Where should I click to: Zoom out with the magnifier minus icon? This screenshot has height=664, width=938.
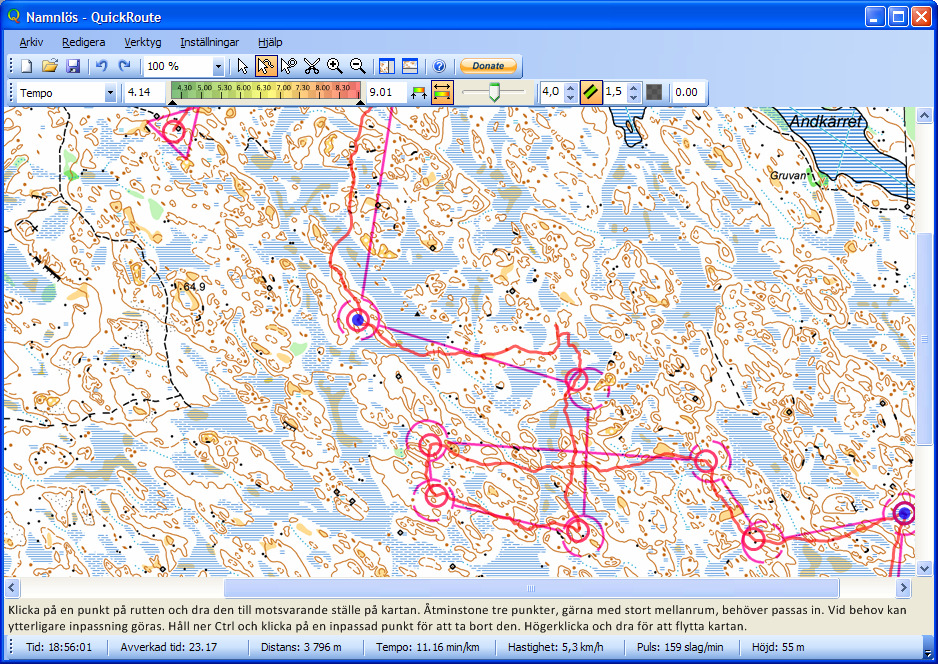(358, 66)
